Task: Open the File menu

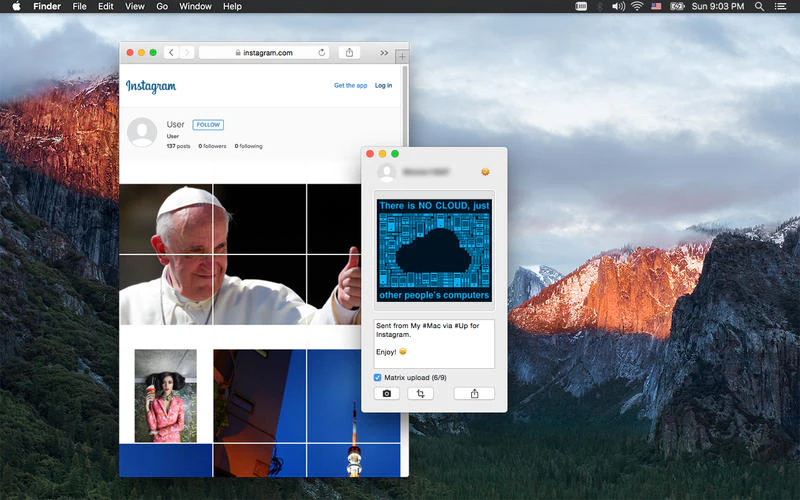Action: click(x=79, y=6)
